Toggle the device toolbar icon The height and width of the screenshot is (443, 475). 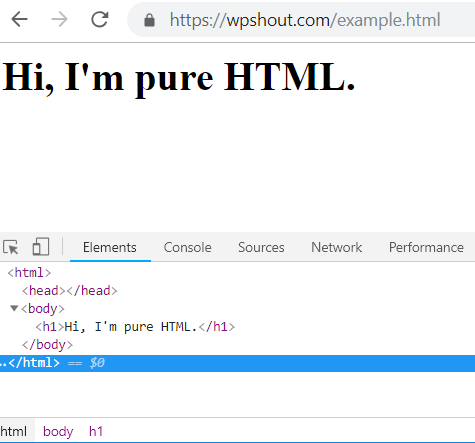click(41, 247)
